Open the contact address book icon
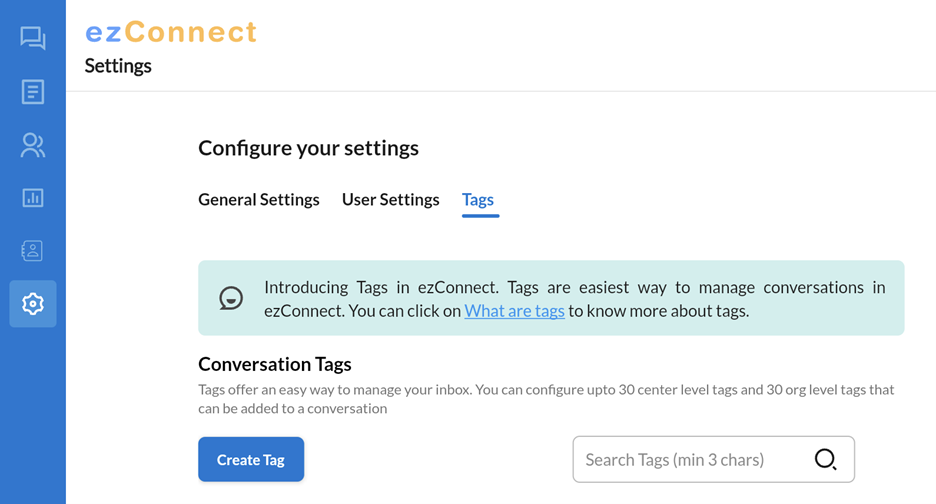Screen dimensions: 936x504 (33, 251)
